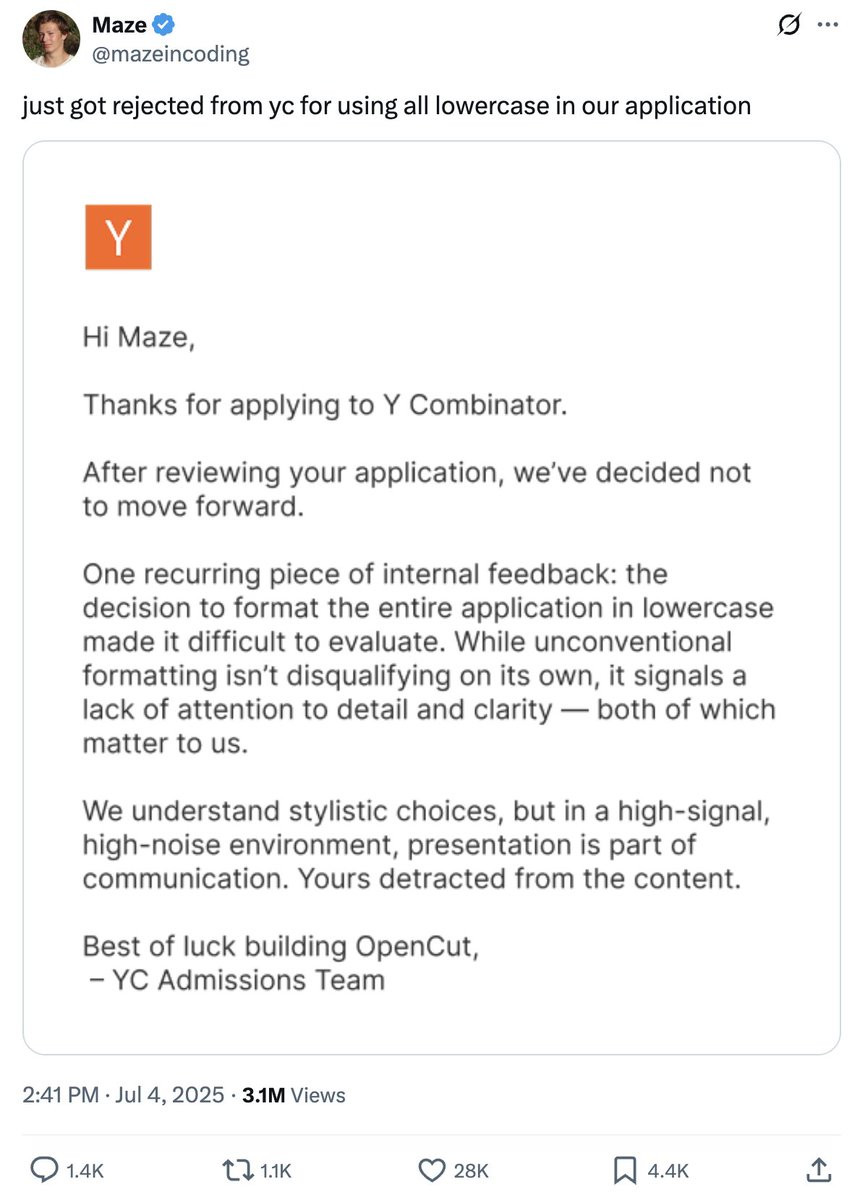Image resolution: width=852 pixels, height=1200 pixels.
Task: Click the Maze display name
Action: [x=118, y=25]
